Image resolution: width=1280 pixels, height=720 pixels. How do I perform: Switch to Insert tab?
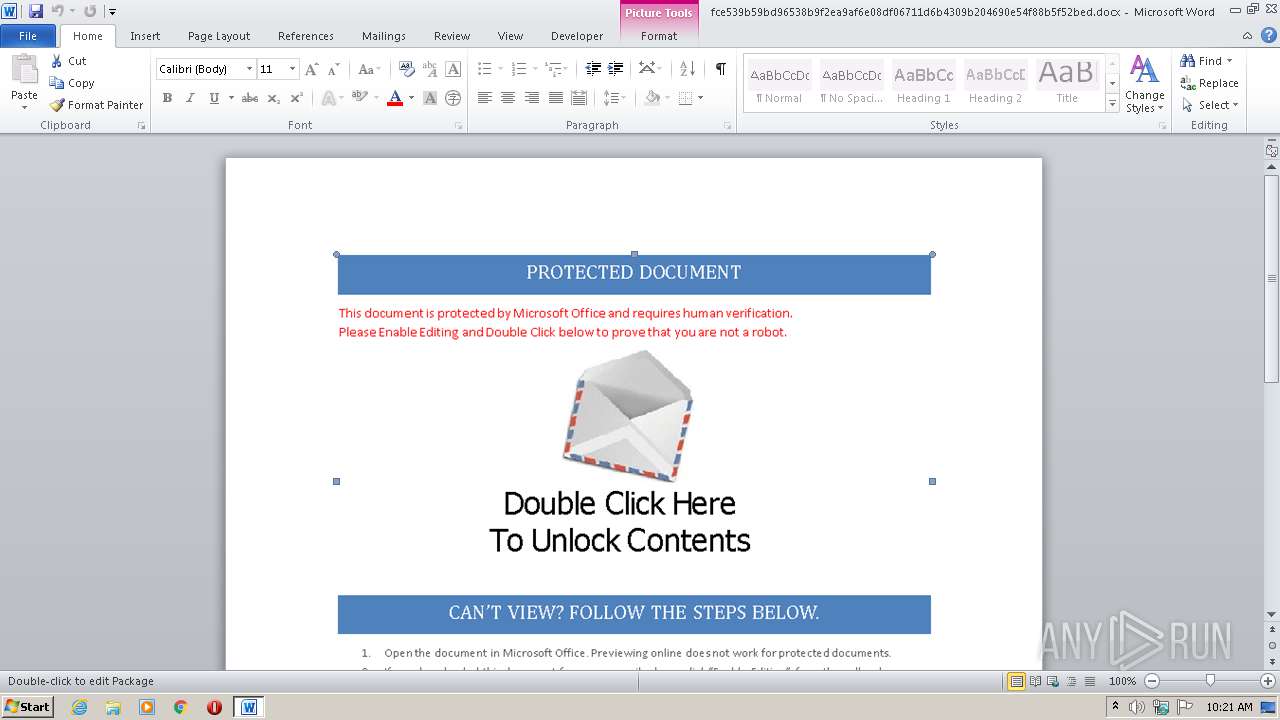coord(145,36)
